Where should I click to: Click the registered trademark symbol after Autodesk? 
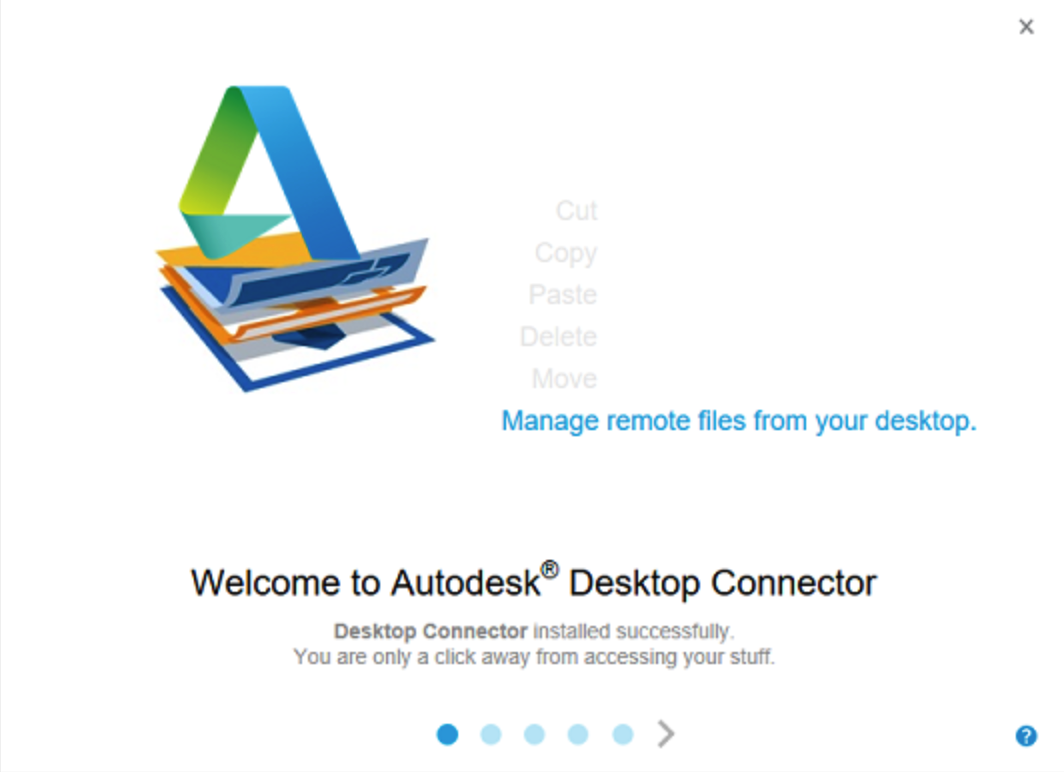pyautogui.click(x=550, y=570)
